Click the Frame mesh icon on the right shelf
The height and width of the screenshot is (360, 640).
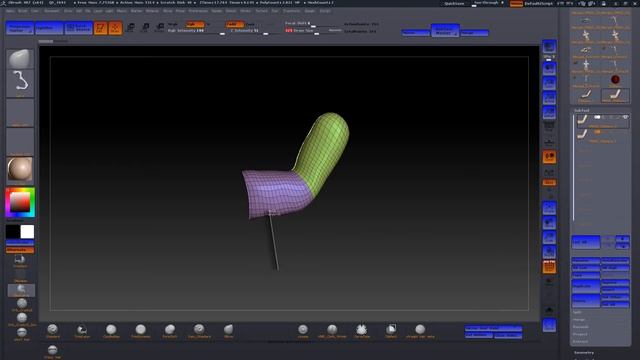click(x=549, y=208)
